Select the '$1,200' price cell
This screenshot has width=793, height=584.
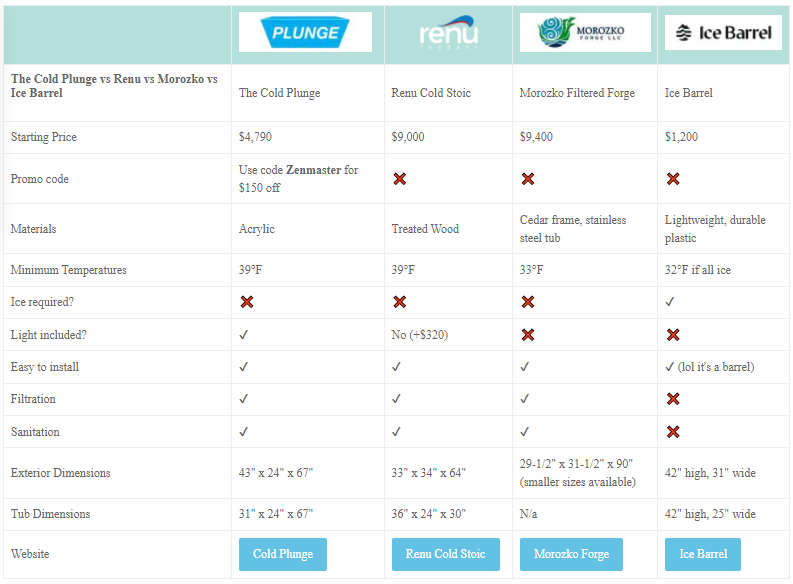click(681, 137)
